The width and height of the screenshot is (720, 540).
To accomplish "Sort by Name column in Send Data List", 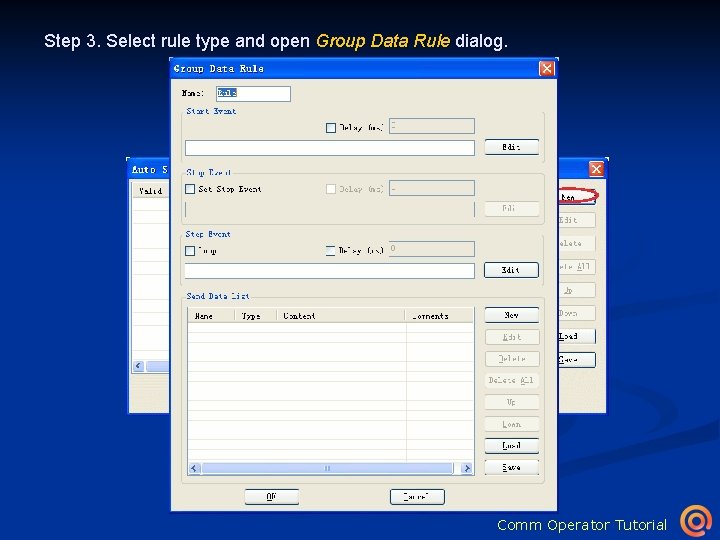I will (211, 316).
